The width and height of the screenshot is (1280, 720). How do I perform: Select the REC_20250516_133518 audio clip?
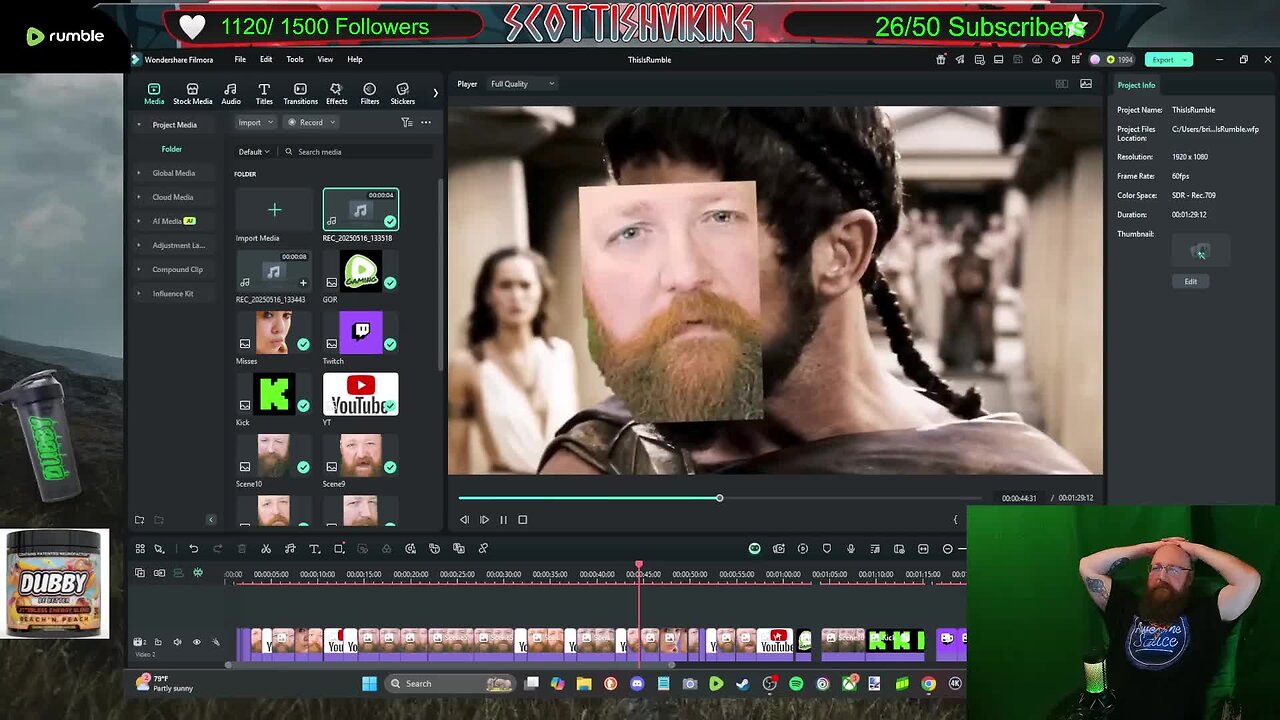click(360, 209)
